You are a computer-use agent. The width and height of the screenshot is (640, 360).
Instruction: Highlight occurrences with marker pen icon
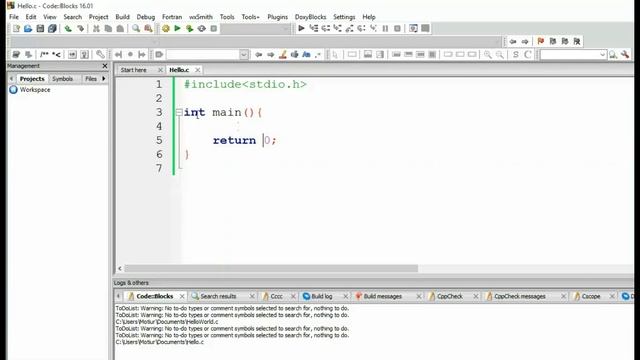282,54
